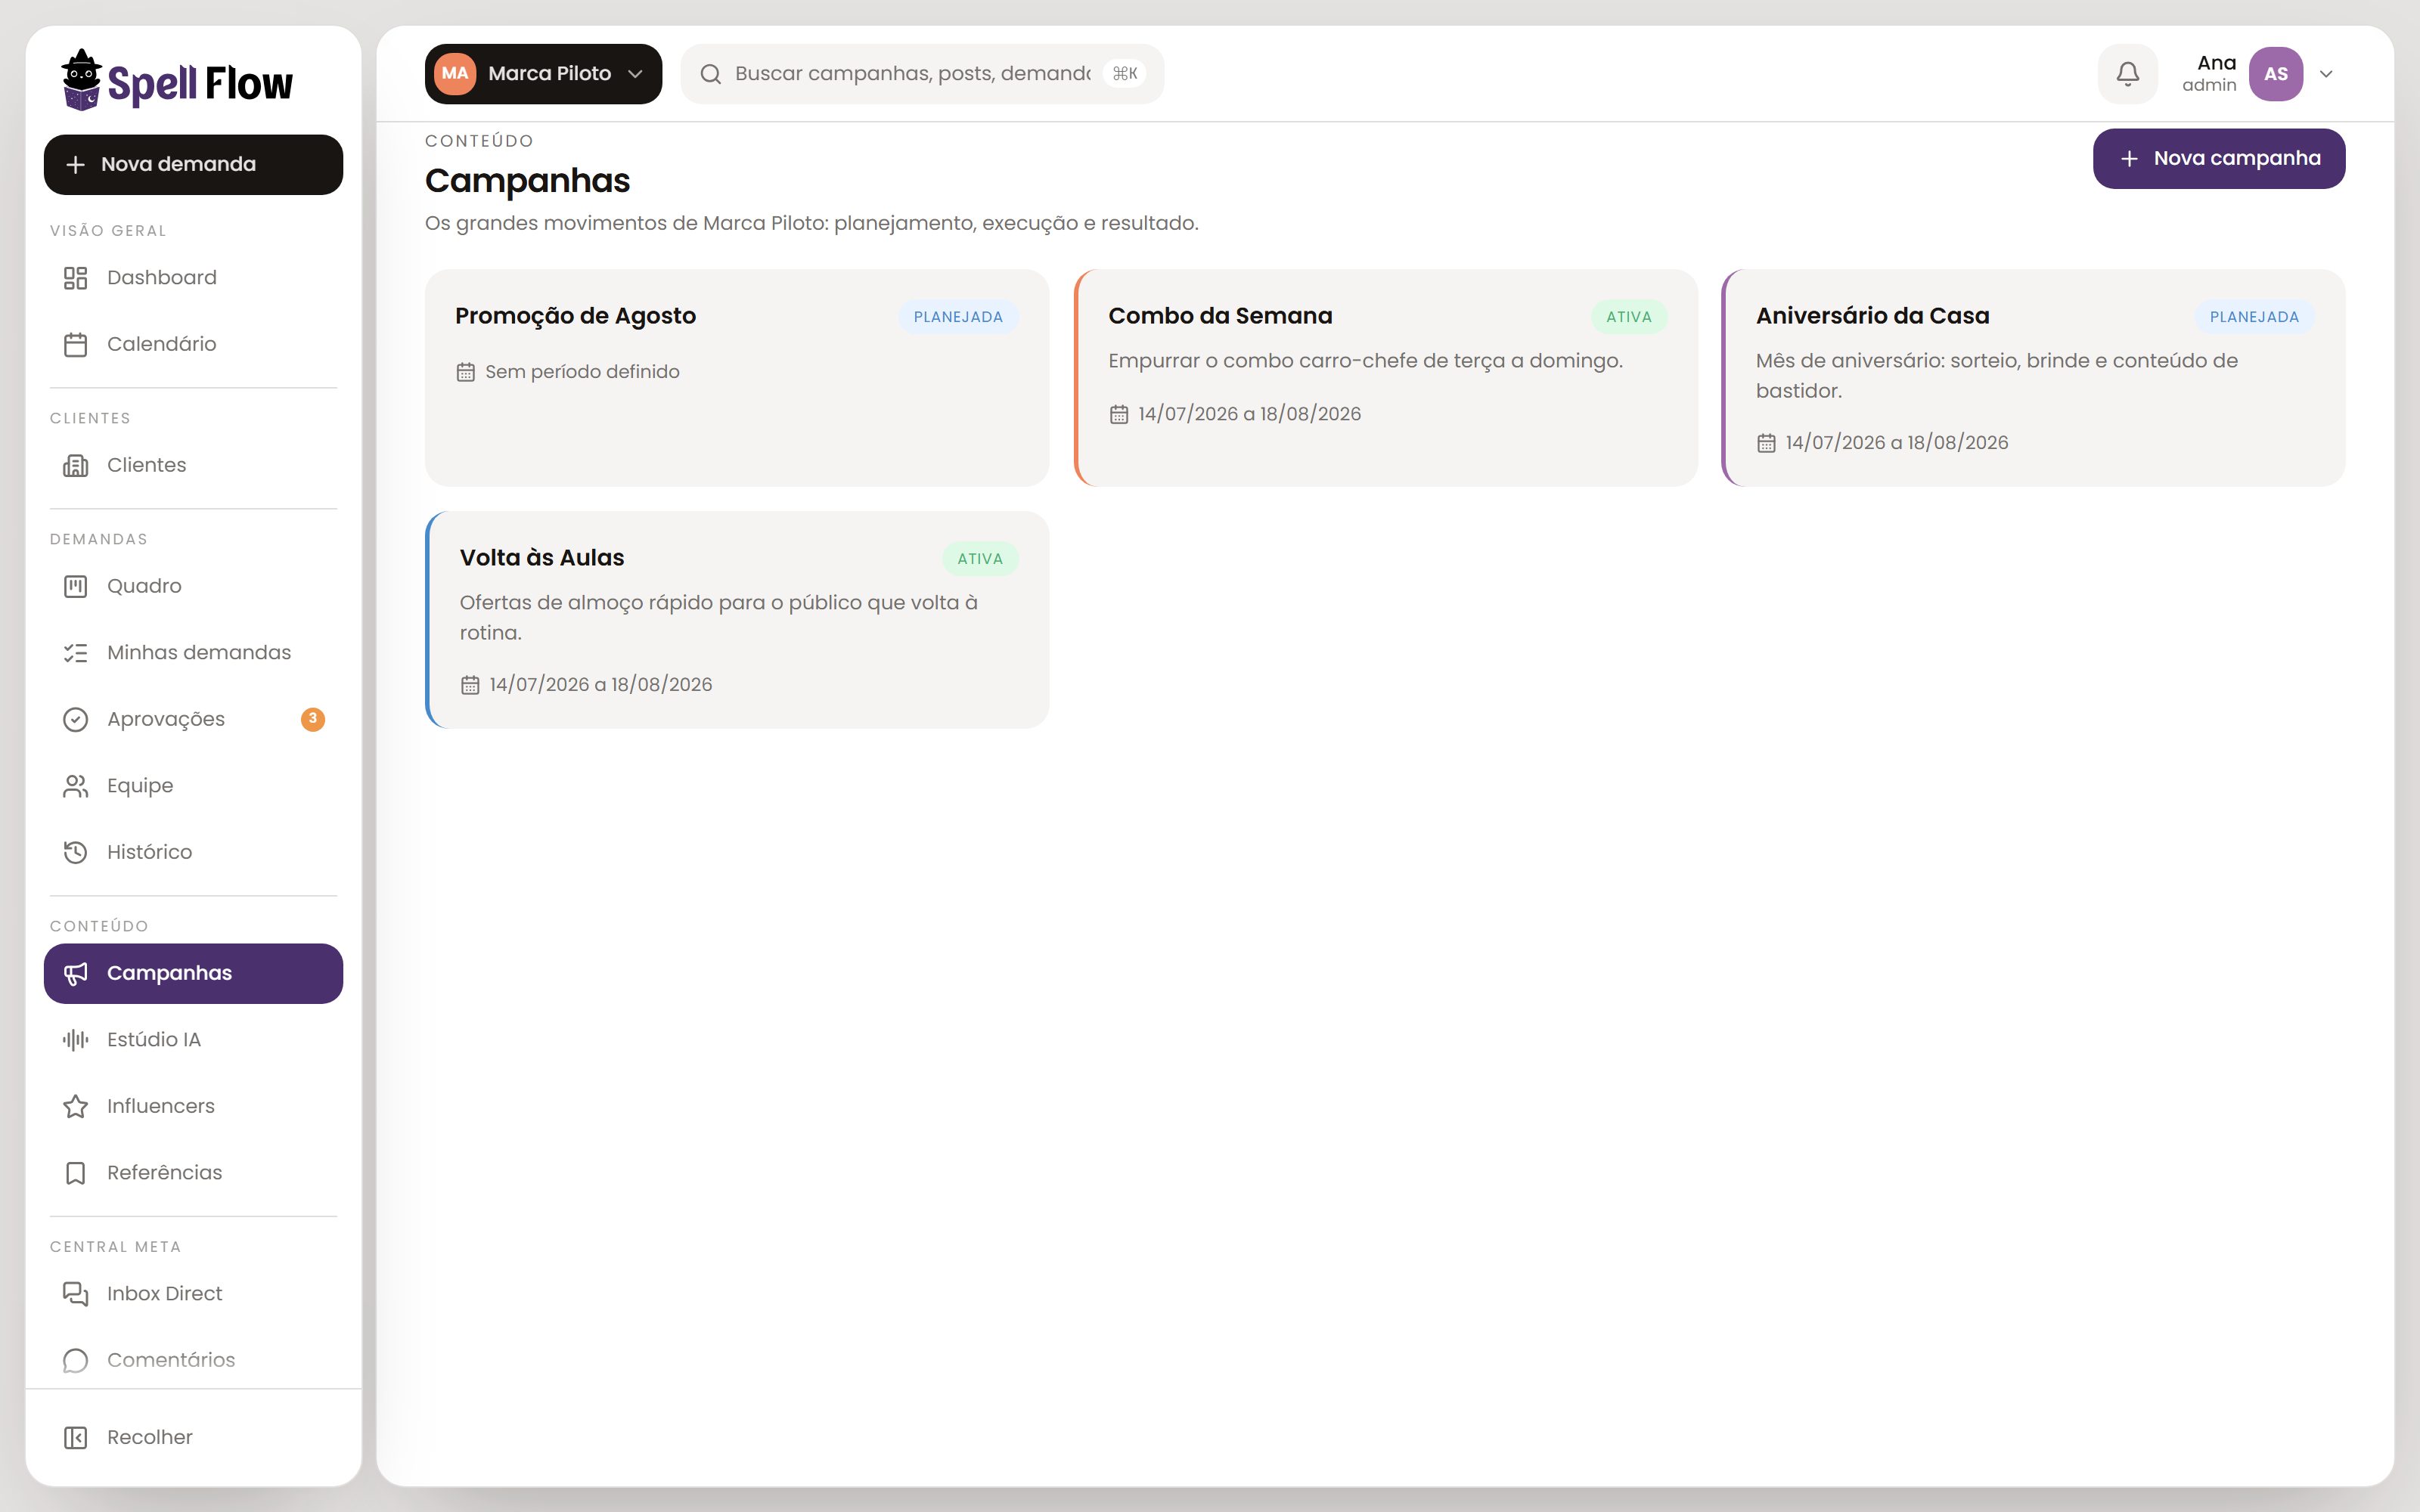Viewport: 2420px width, 1512px height.
Task: Click the orange MA brand avatar
Action: (x=455, y=74)
